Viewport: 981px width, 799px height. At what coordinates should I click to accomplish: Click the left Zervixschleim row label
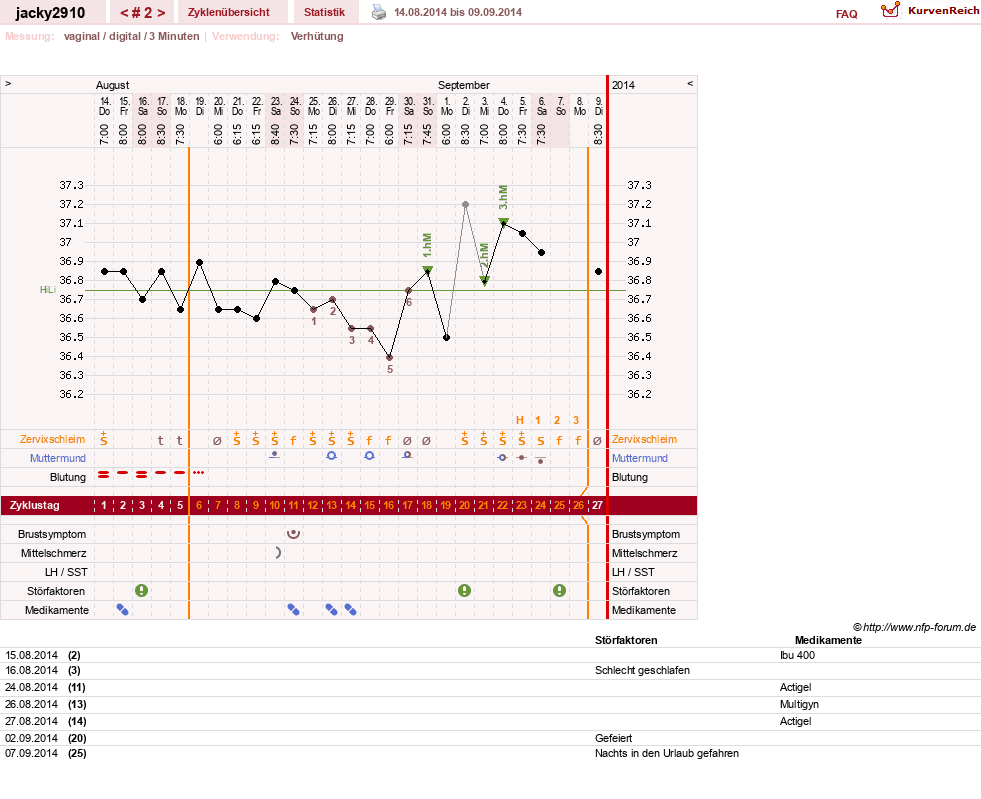tap(53, 439)
